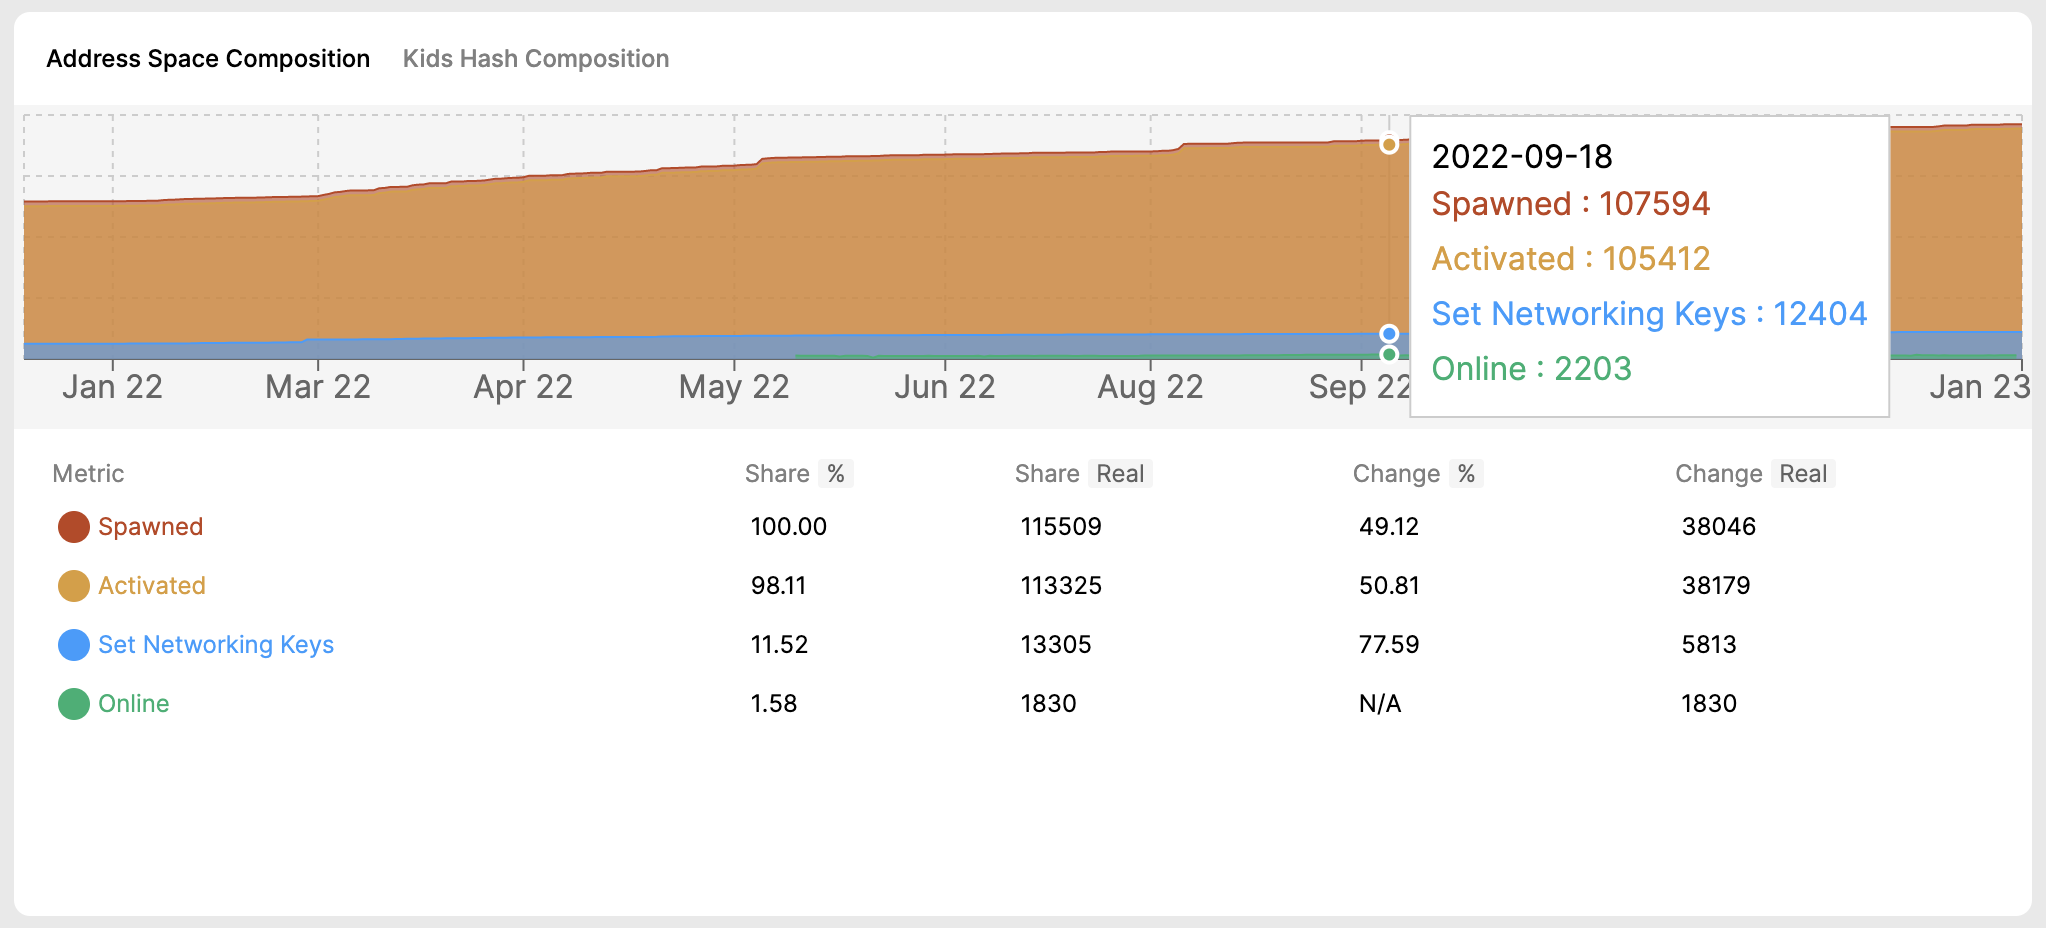Screen dimensions: 2046x928
Task: Toggle Set Networking Keys blue dot
Action: tap(74, 645)
